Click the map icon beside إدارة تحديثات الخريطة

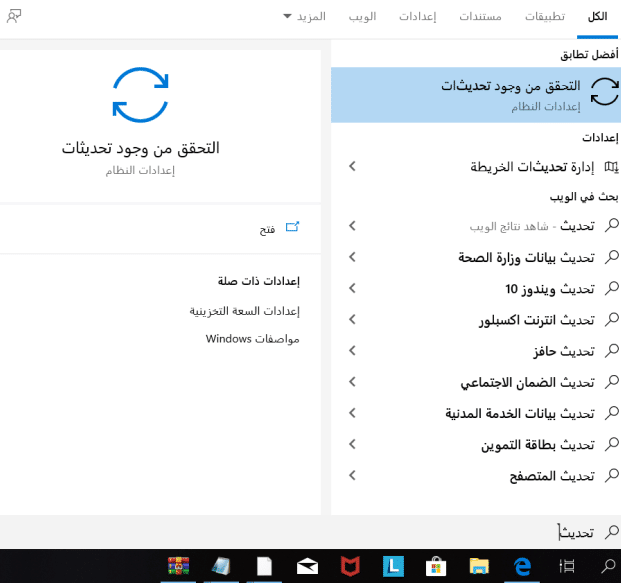611,167
